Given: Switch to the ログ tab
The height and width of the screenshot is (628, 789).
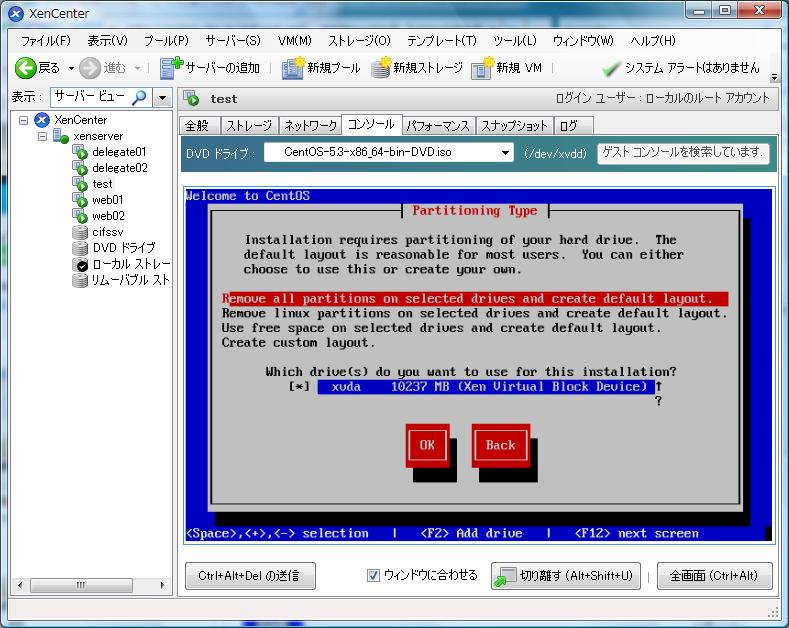Looking at the screenshot, I should (x=574, y=125).
